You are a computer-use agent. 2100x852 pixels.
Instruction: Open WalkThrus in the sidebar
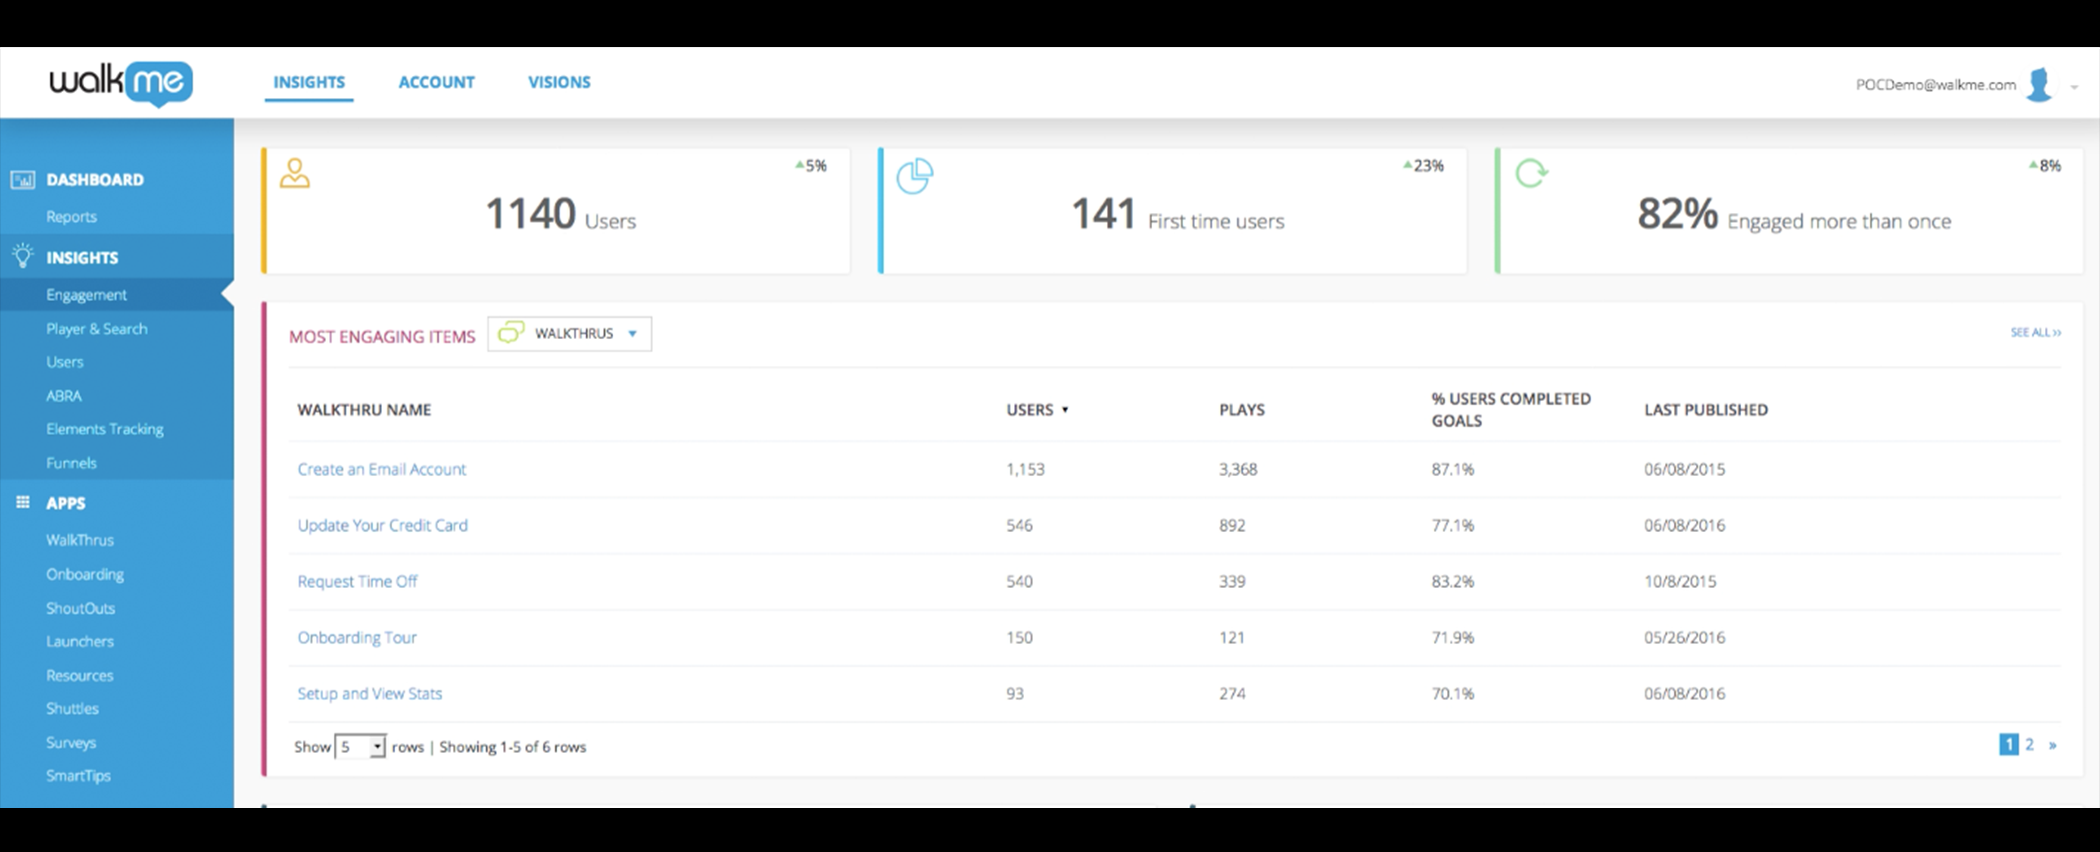click(79, 539)
